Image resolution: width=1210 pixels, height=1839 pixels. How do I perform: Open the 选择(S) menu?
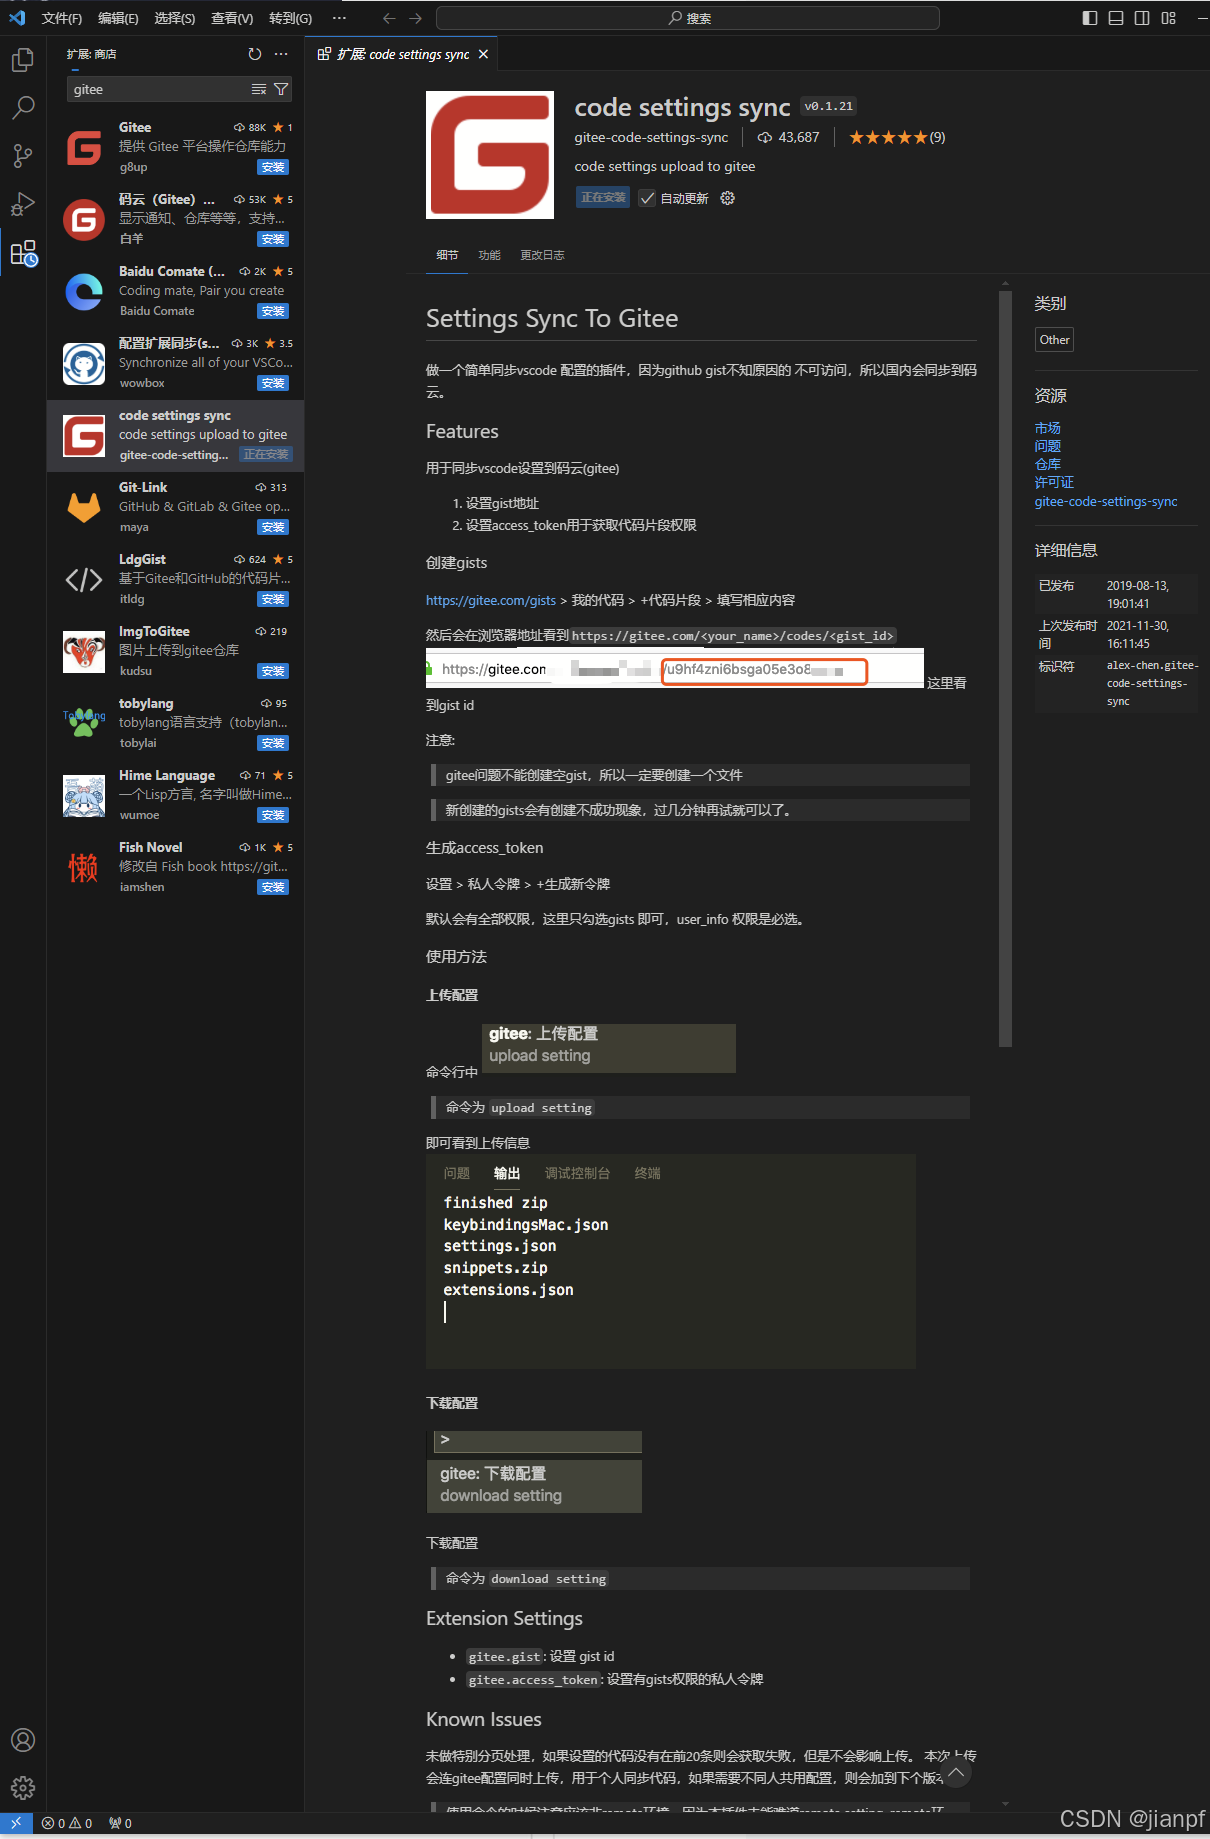[x=175, y=18]
